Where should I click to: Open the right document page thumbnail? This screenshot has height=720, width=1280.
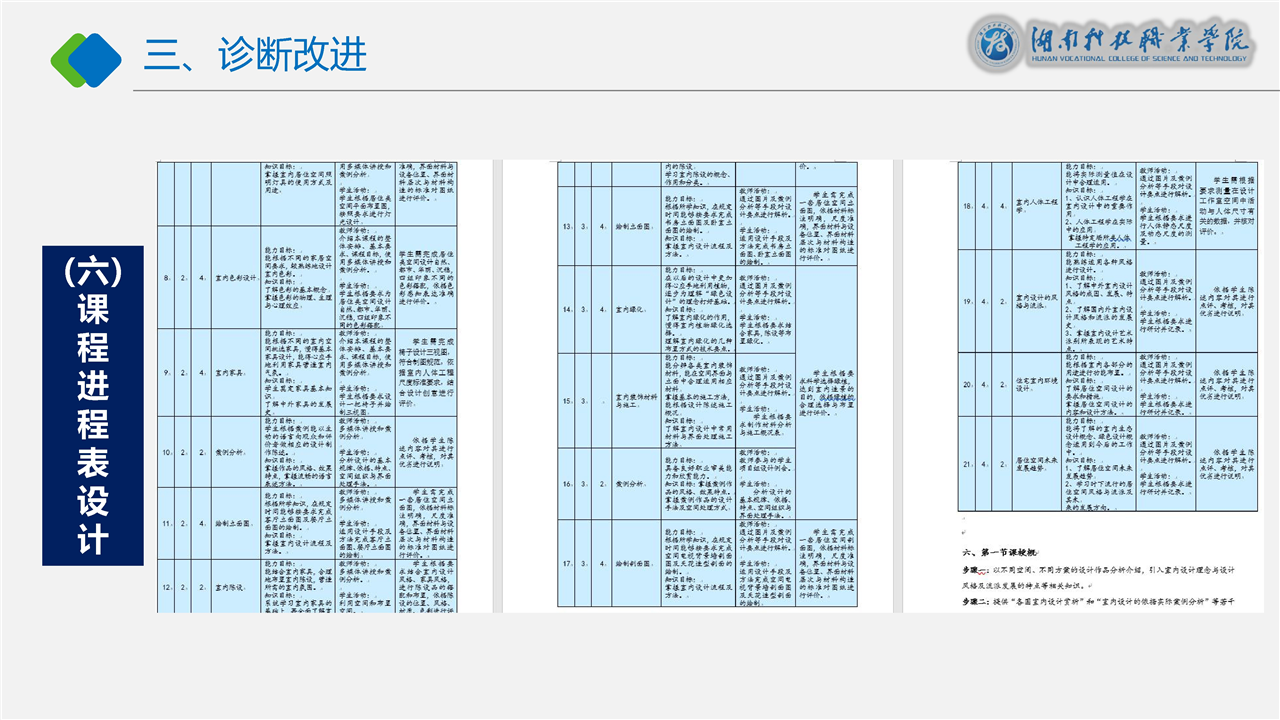(x=1091, y=386)
